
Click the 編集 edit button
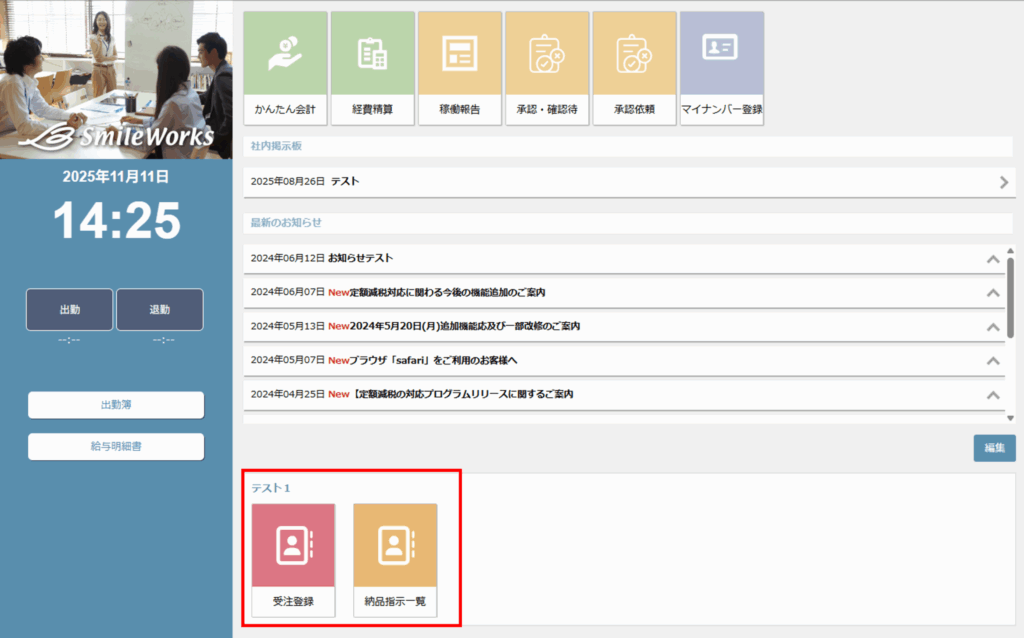coord(994,448)
